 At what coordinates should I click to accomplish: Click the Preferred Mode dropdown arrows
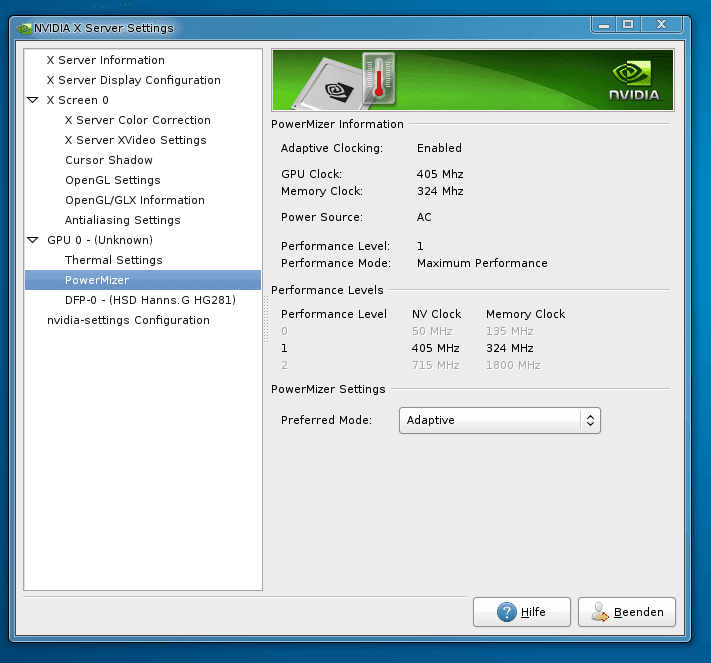click(x=590, y=420)
